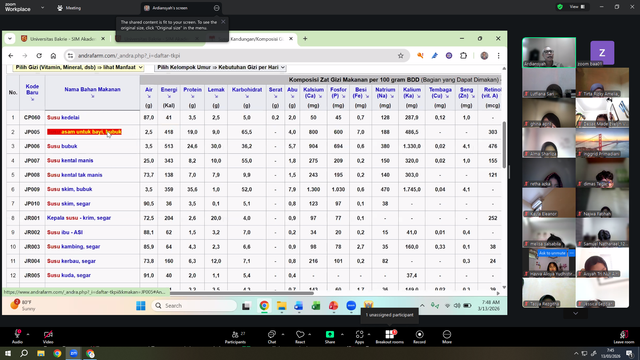Open the Chrome profile avatar
Screen dimensions: 640x360
[484, 56]
